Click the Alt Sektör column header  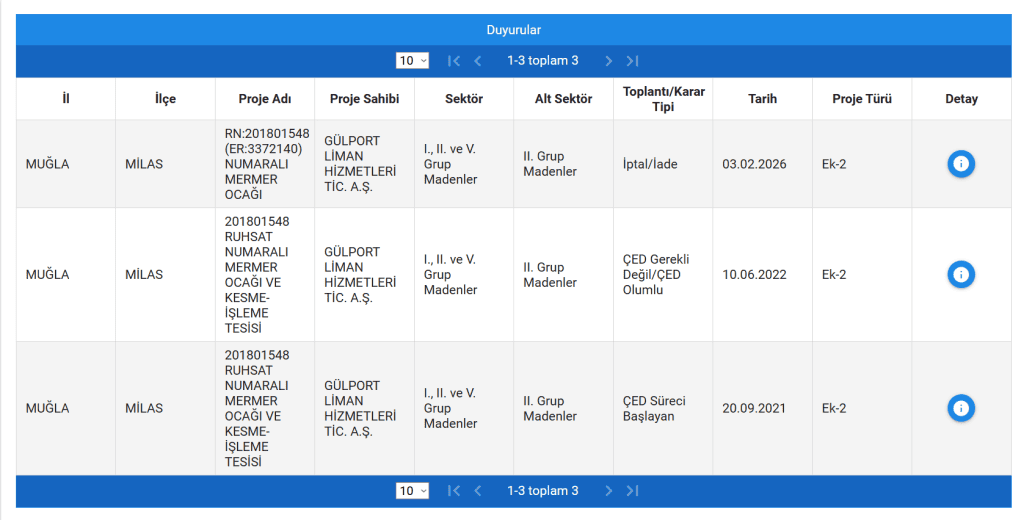click(563, 99)
